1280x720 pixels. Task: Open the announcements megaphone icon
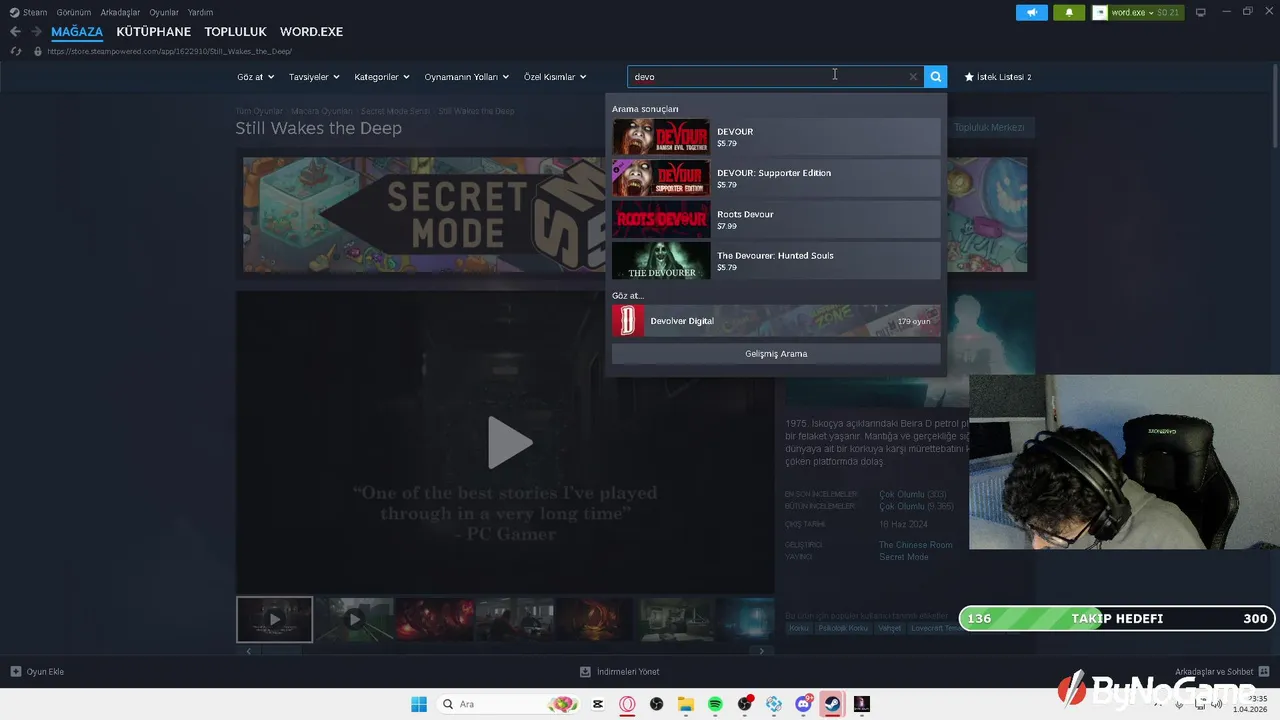pyautogui.click(x=1032, y=13)
